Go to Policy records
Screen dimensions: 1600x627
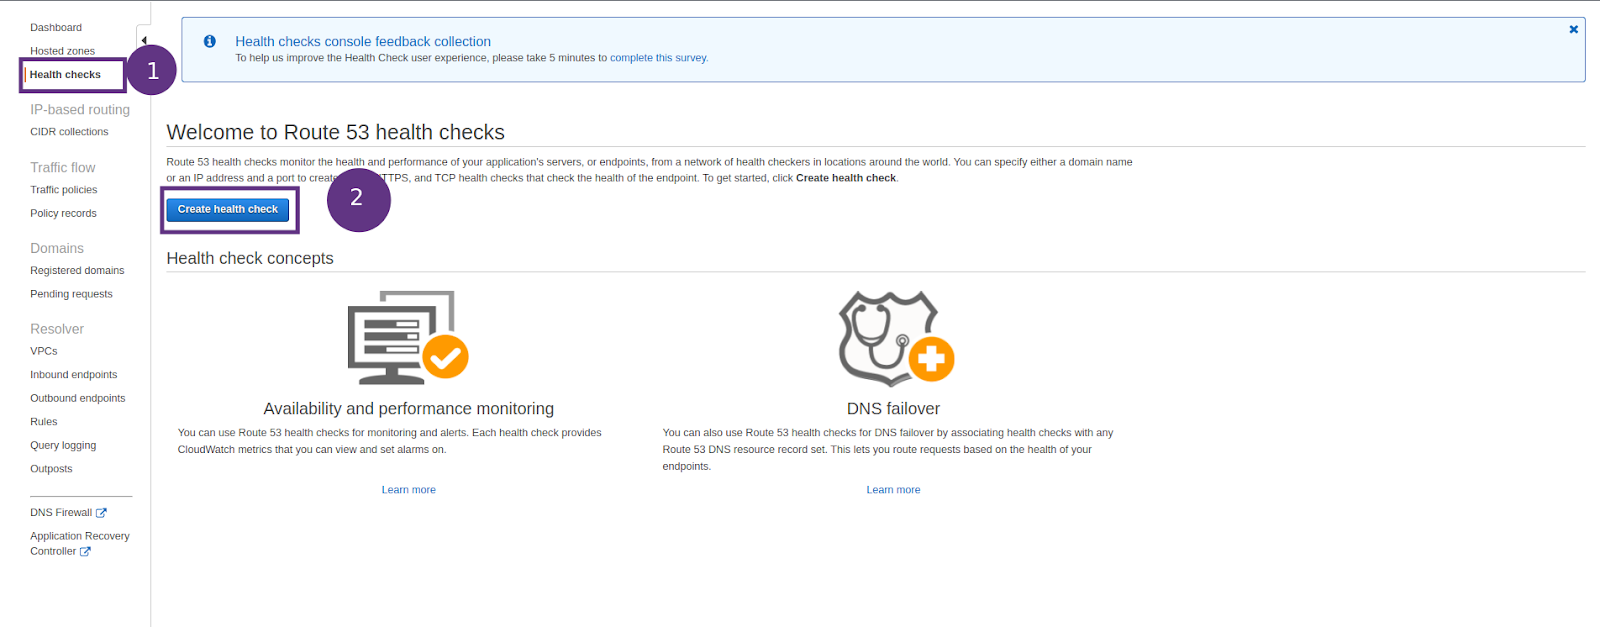pos(63,214)
